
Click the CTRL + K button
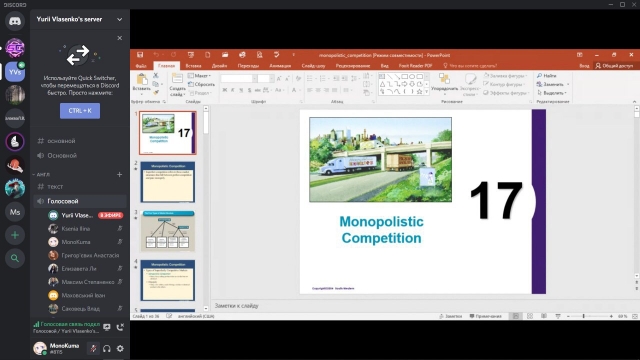pyautogui.click(x=80, y=111)
